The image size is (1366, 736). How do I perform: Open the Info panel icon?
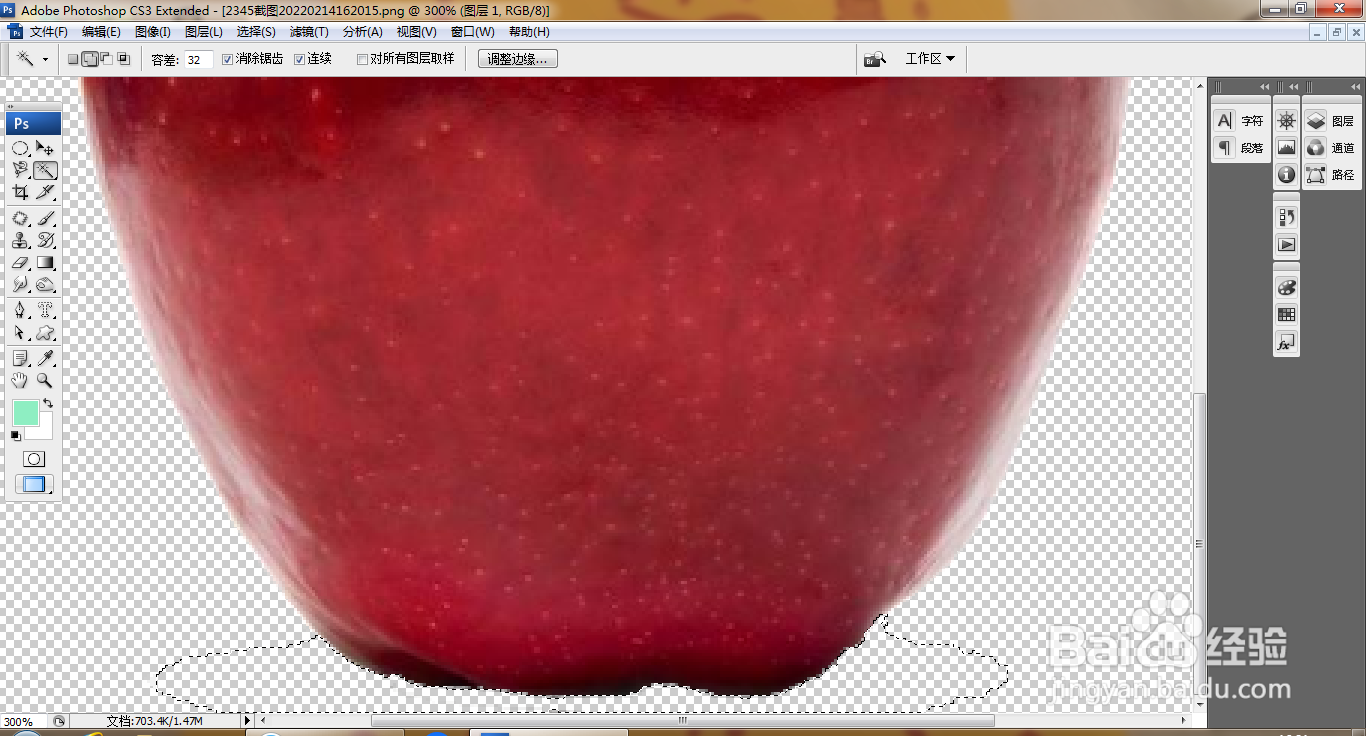[x=1287, y=175]
